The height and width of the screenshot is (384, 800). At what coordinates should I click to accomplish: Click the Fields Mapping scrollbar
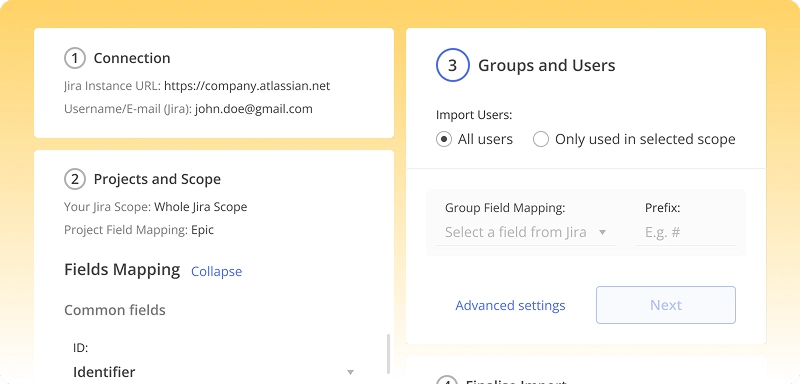point(388,354)
